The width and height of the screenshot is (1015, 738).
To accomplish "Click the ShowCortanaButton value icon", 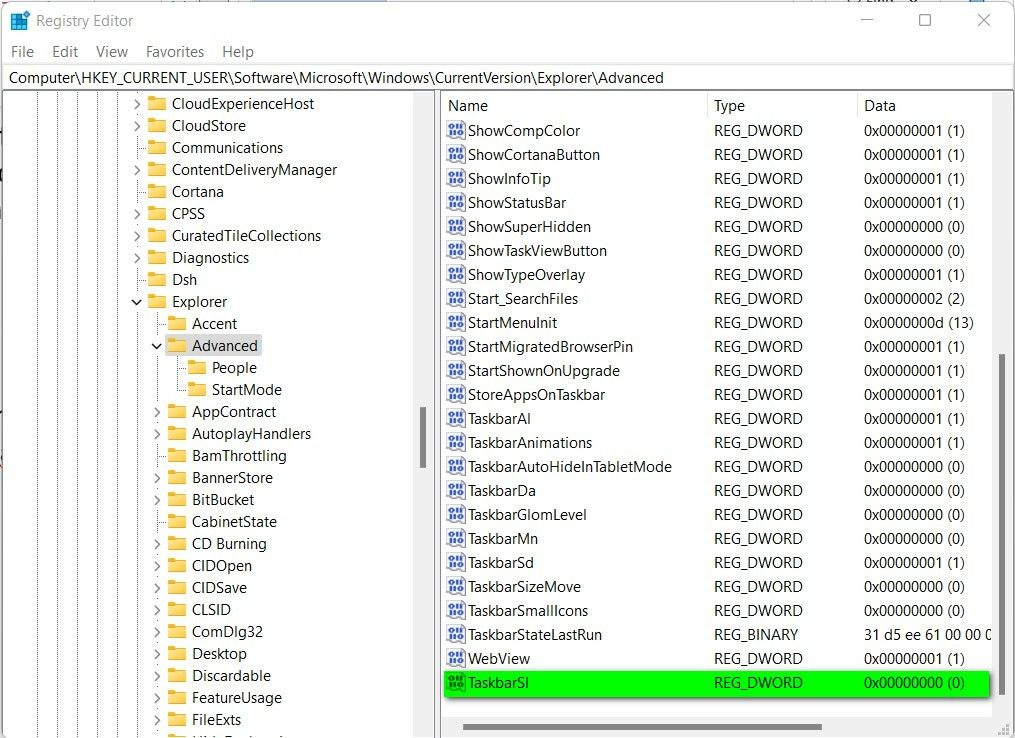I will click(456, 154).
